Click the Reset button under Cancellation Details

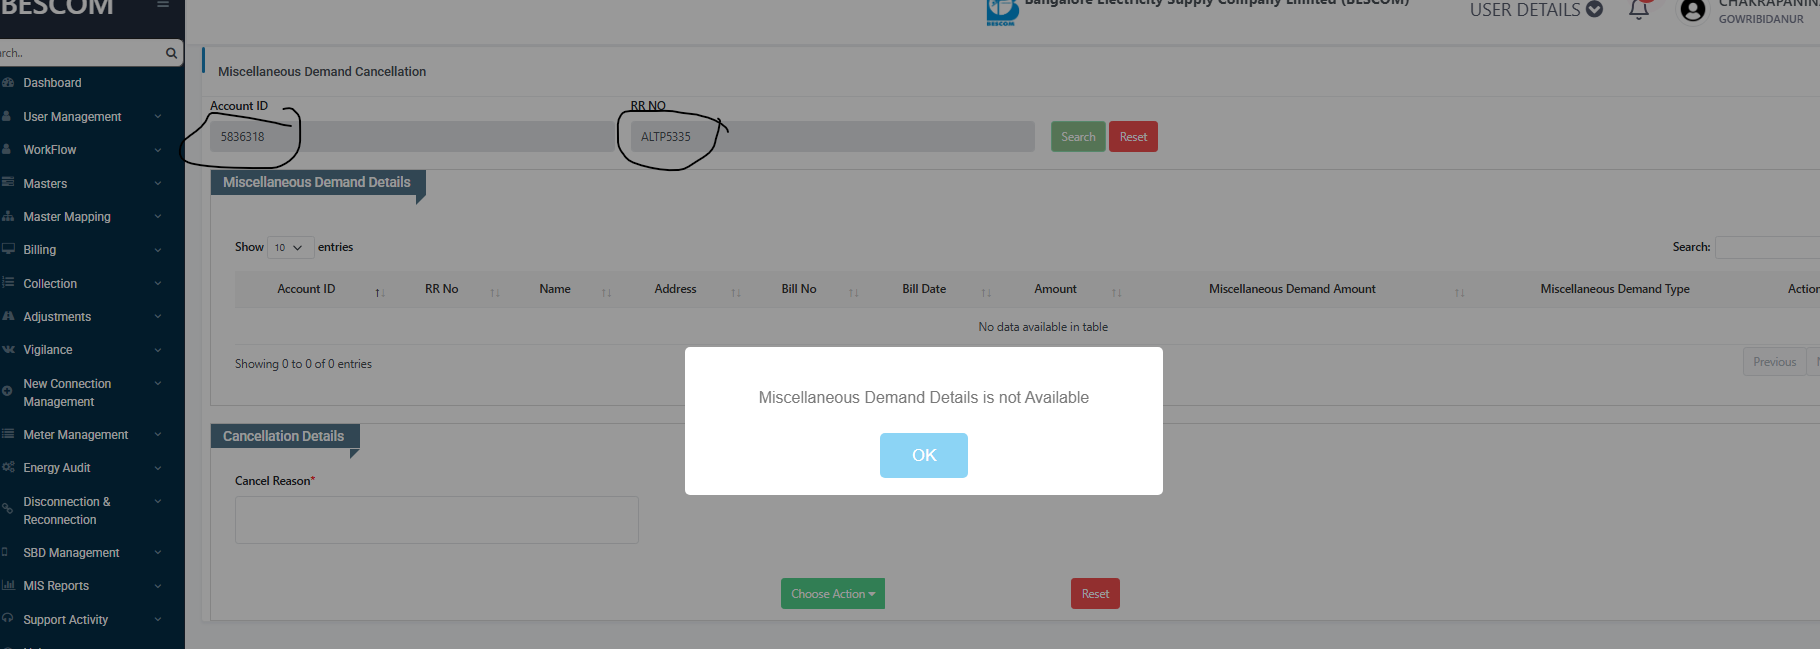coord(1095,594)
